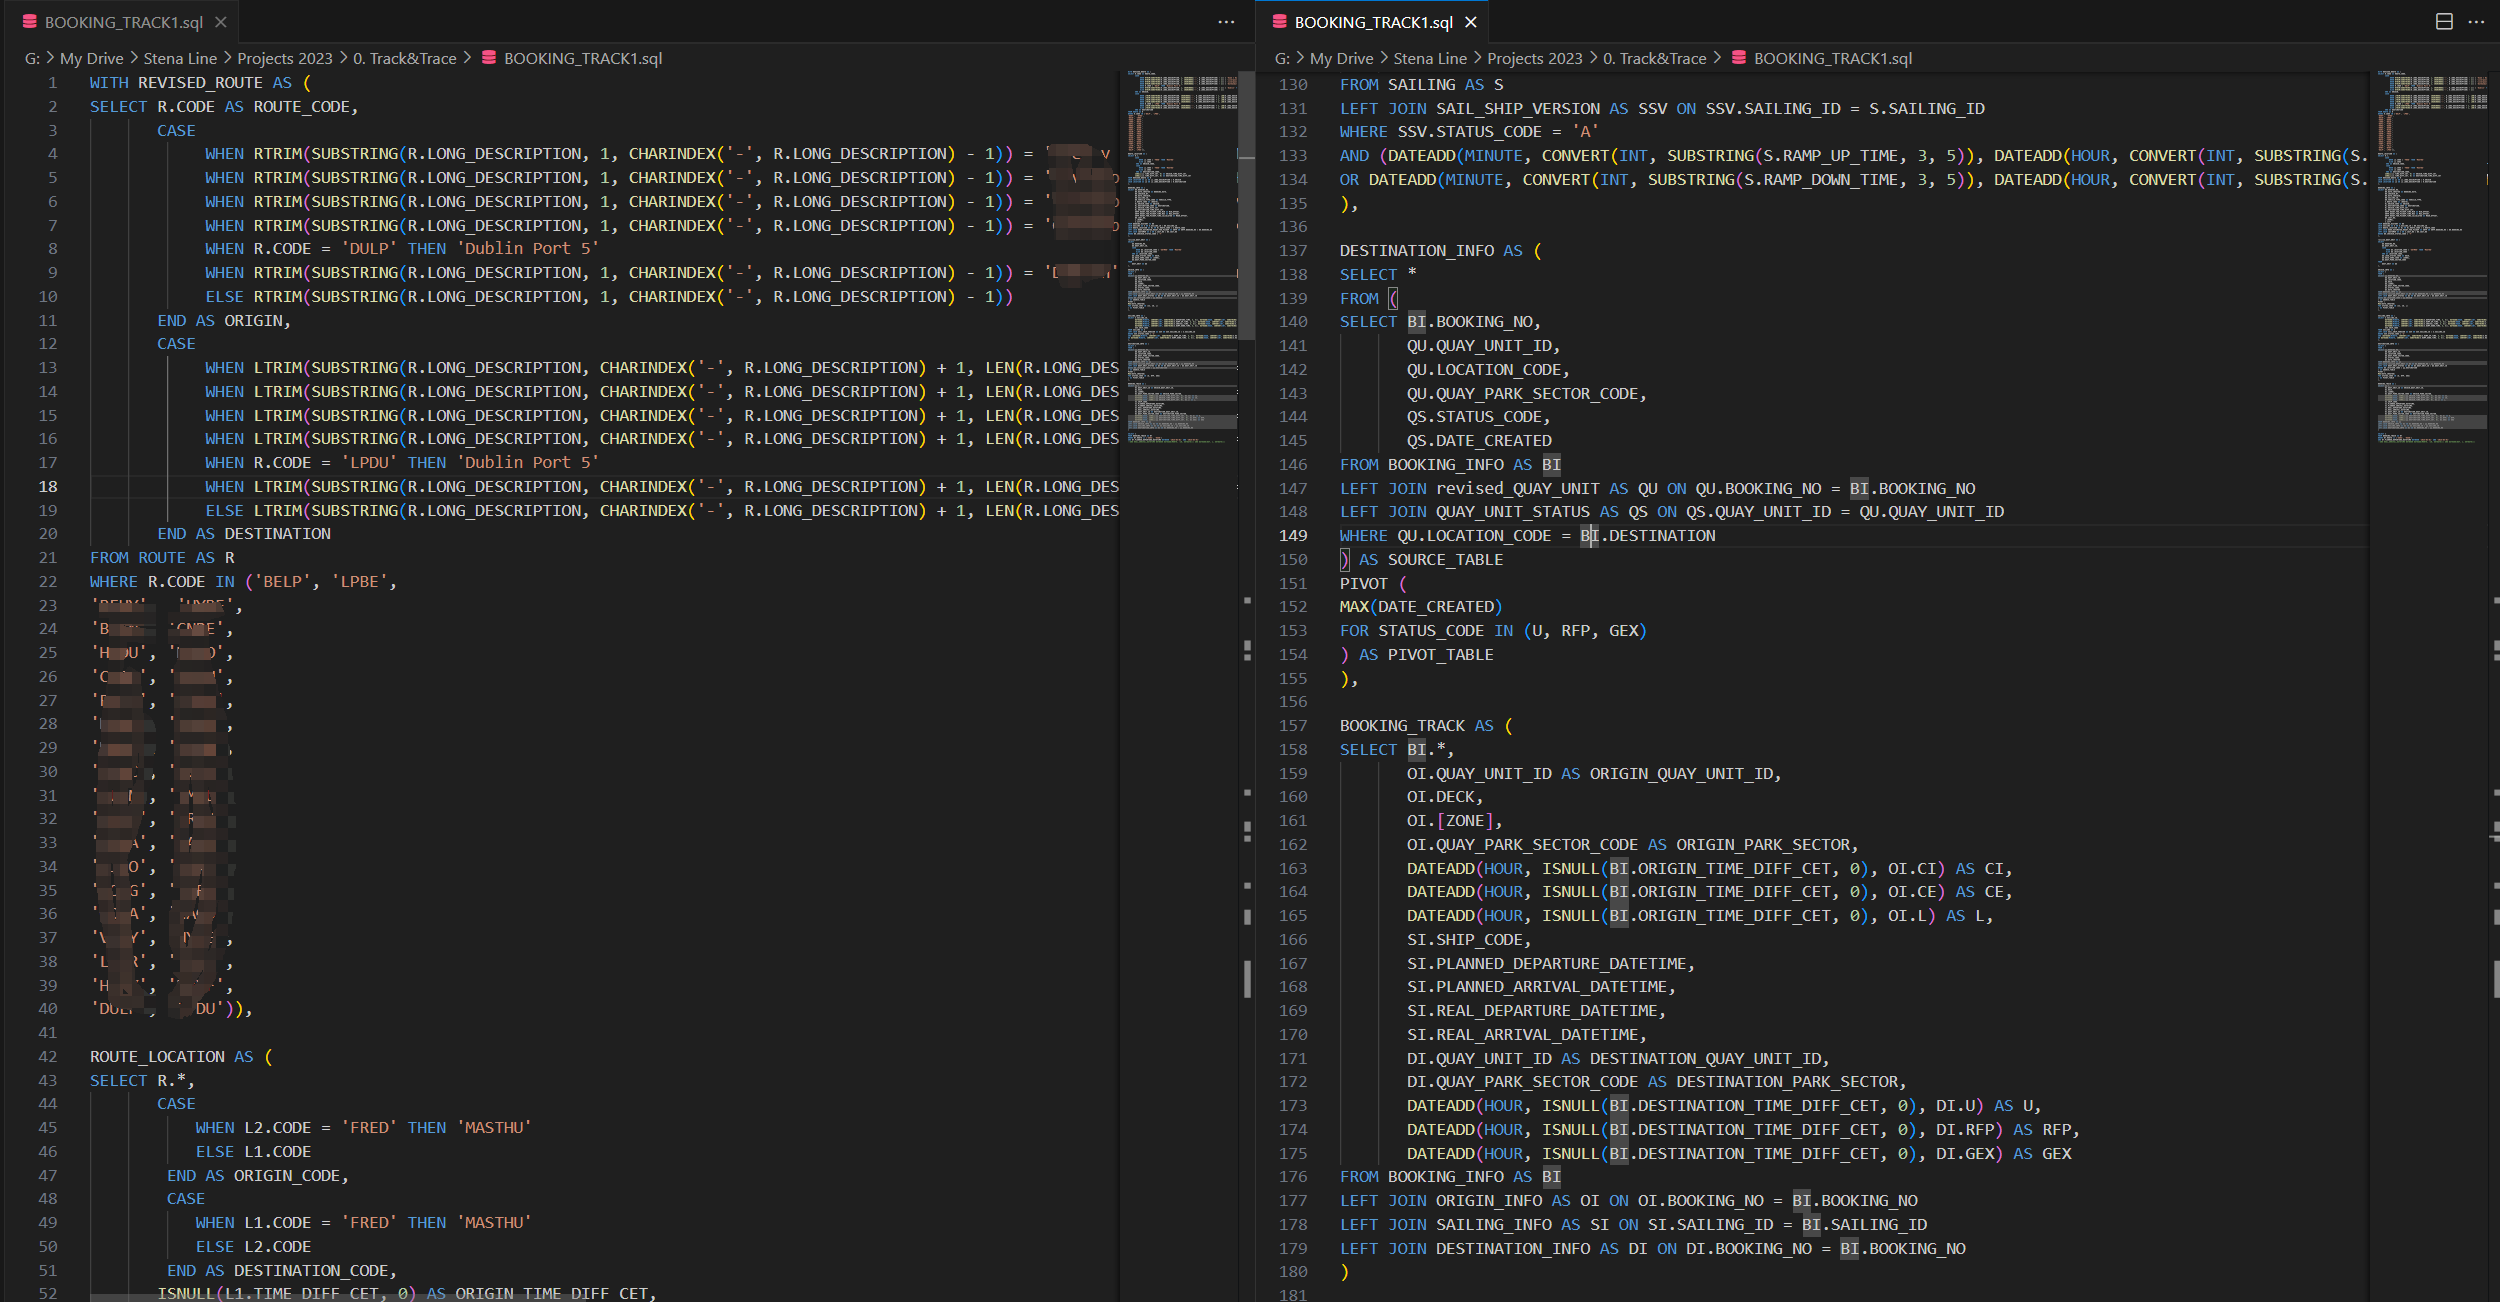Close the left BOOKING_TRACK1.sql tab
The image size is (2500, 1302).
[221, 22]
